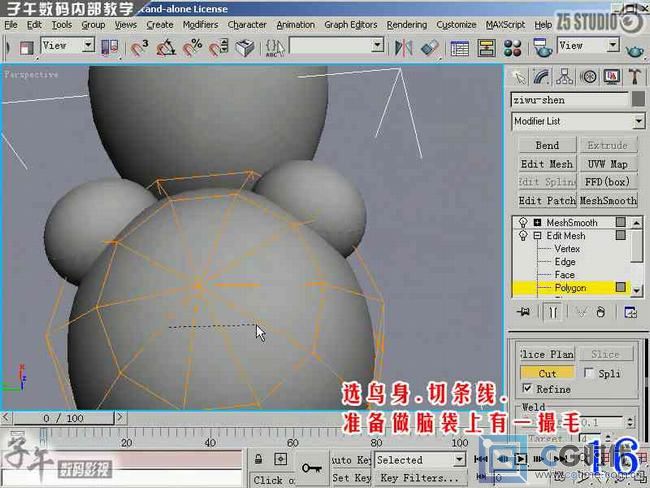The image size is (650, 488).
Task: Switch to the Motion command panel
Action: 589,77
